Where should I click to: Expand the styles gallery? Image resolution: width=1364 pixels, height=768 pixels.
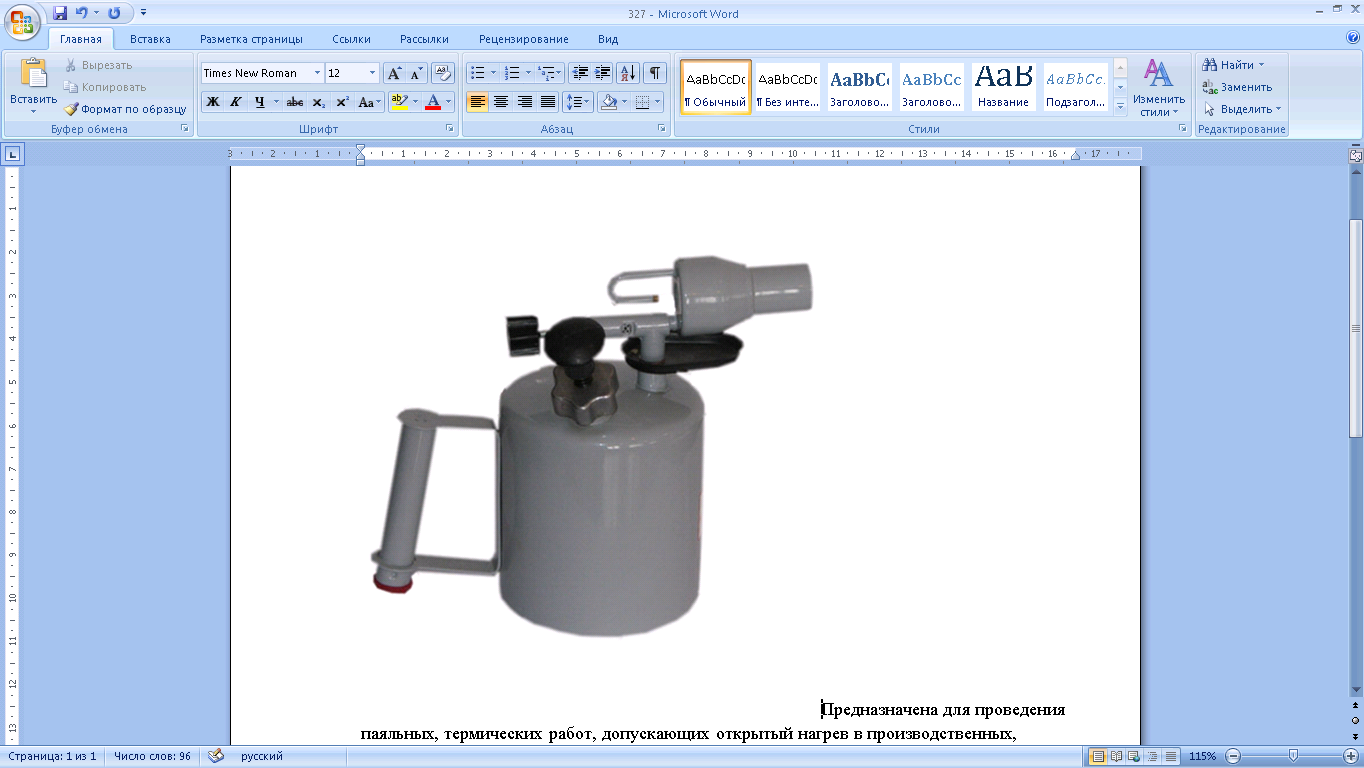pos(1120,106)
